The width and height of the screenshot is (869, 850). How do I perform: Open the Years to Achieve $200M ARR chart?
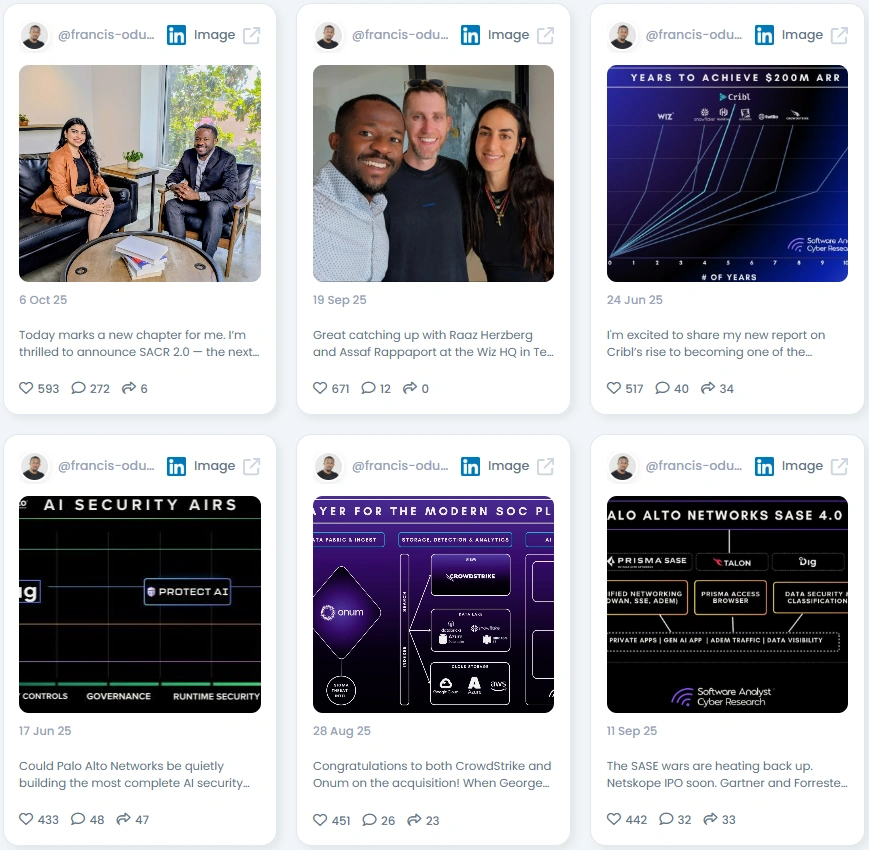(x=727, y=173)
